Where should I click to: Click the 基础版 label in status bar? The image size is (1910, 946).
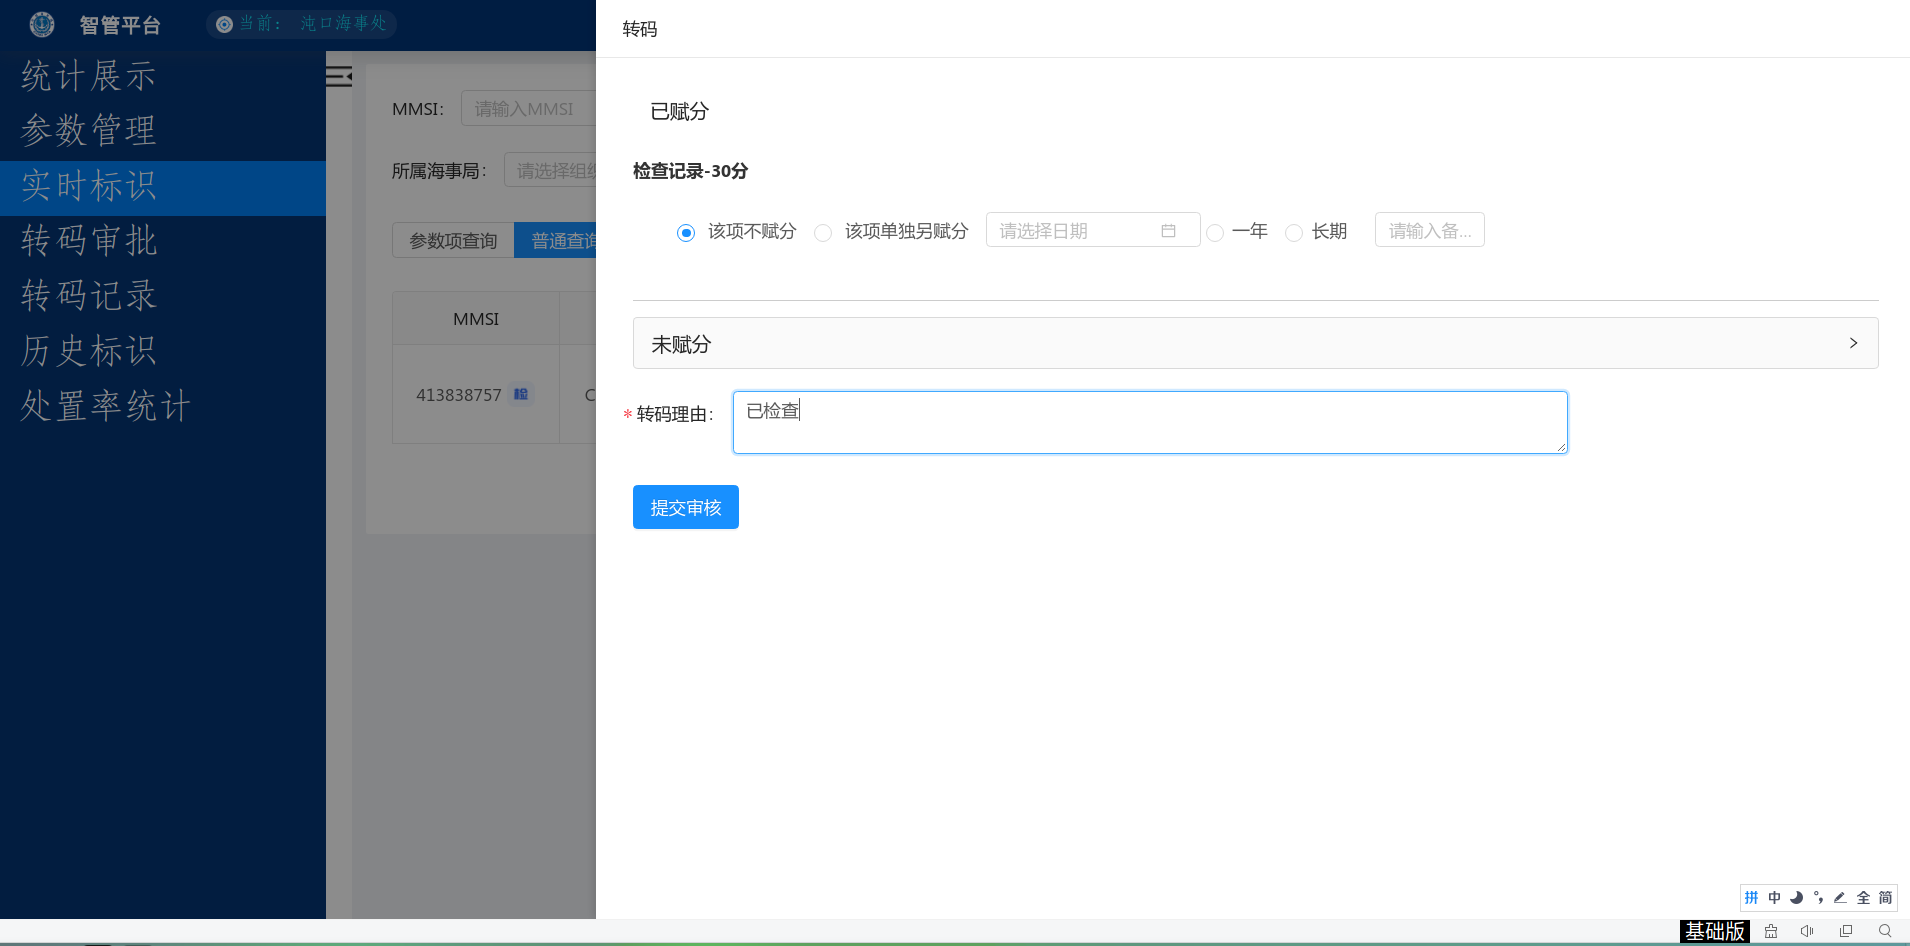(x=1714, y=931)
